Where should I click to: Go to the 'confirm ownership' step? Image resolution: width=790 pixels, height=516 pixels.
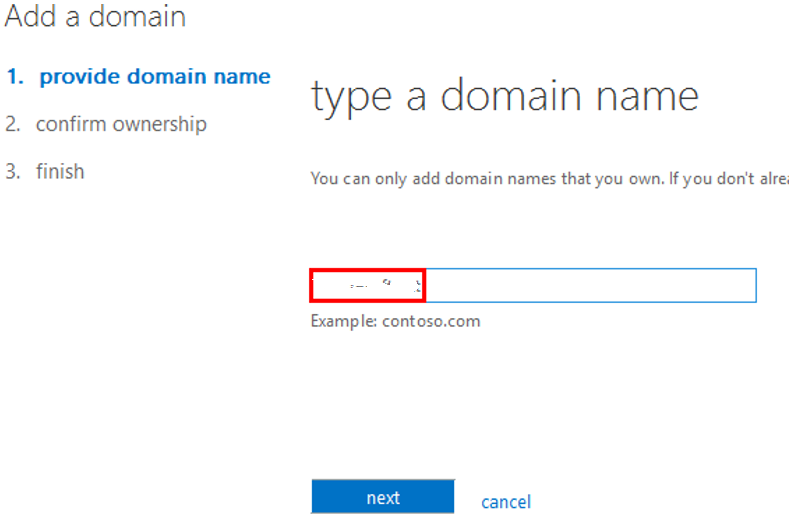(121, 124)
